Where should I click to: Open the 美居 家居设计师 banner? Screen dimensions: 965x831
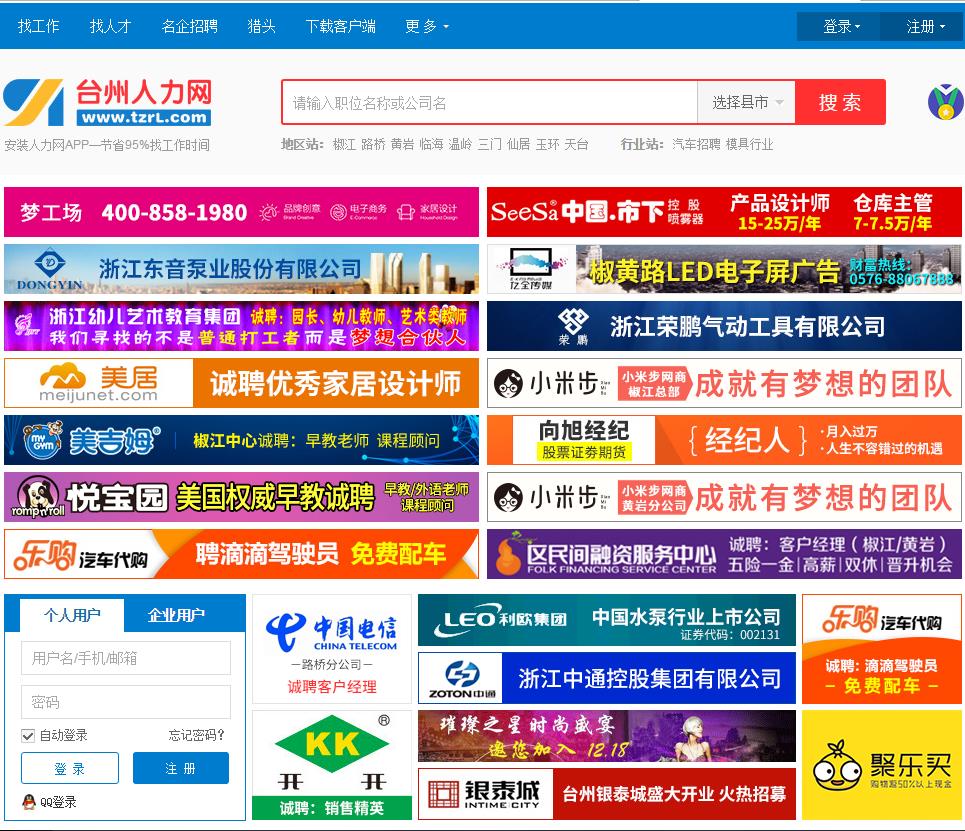(x=241, y=383)
